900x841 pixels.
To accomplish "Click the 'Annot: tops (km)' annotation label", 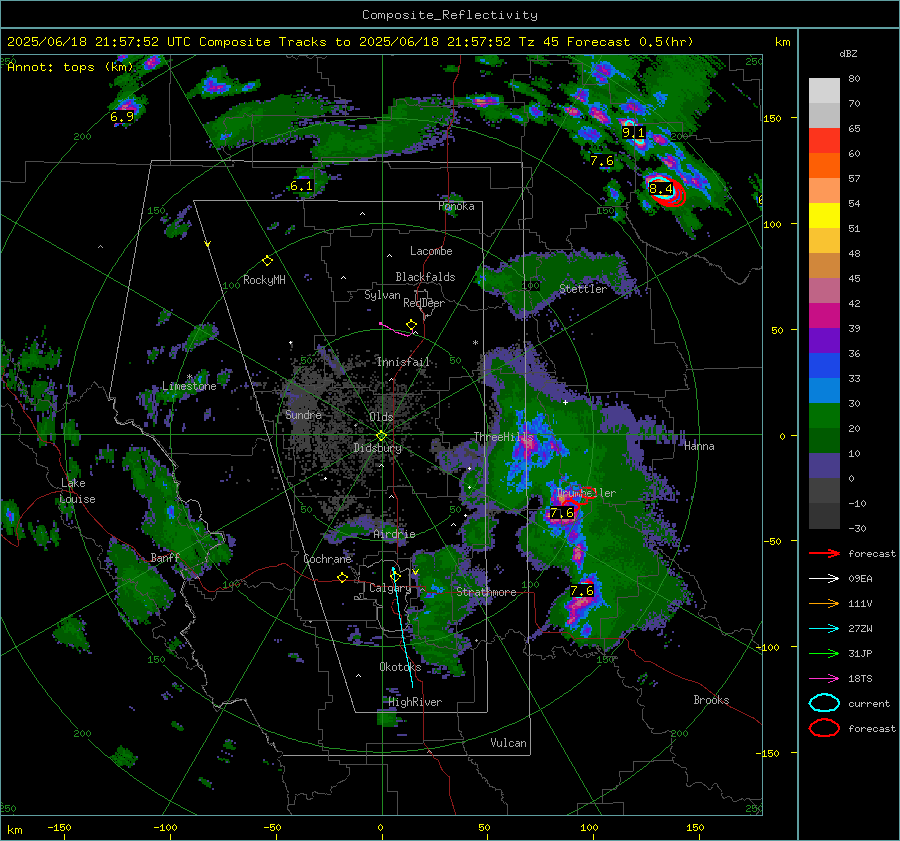I will pos(70,67).
